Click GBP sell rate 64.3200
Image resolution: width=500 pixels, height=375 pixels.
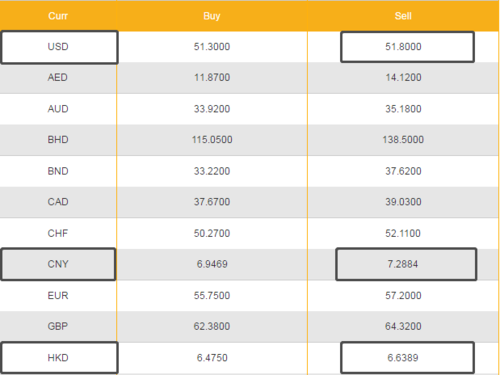click(x=403, y=326)
